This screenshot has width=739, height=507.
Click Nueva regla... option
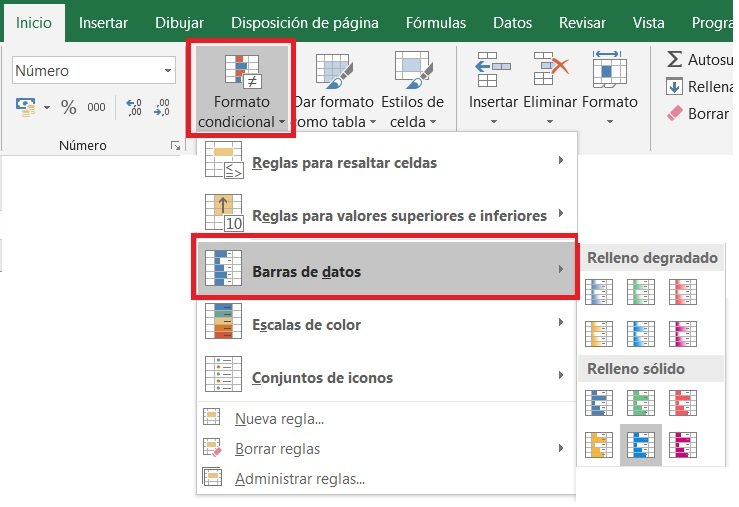click(386, 418)
